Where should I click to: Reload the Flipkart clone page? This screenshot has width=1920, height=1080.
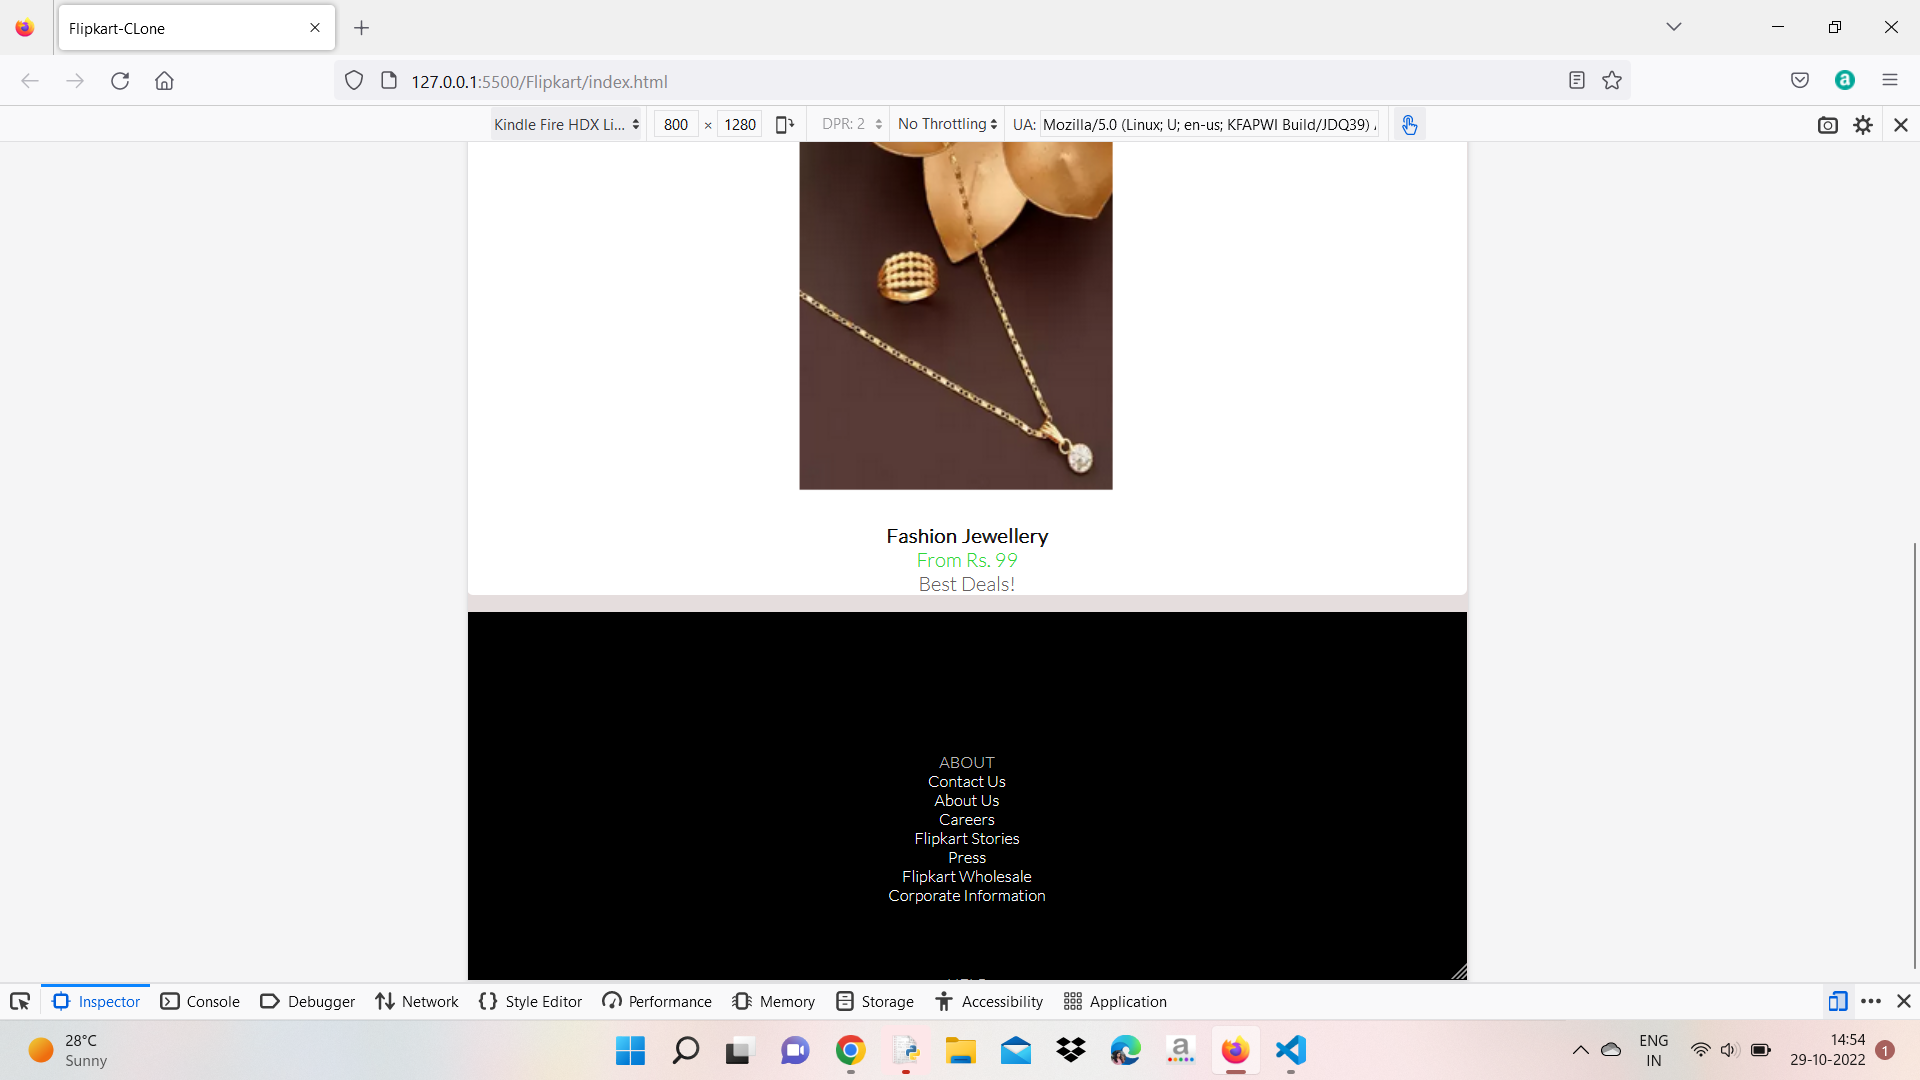coord(120,81)
